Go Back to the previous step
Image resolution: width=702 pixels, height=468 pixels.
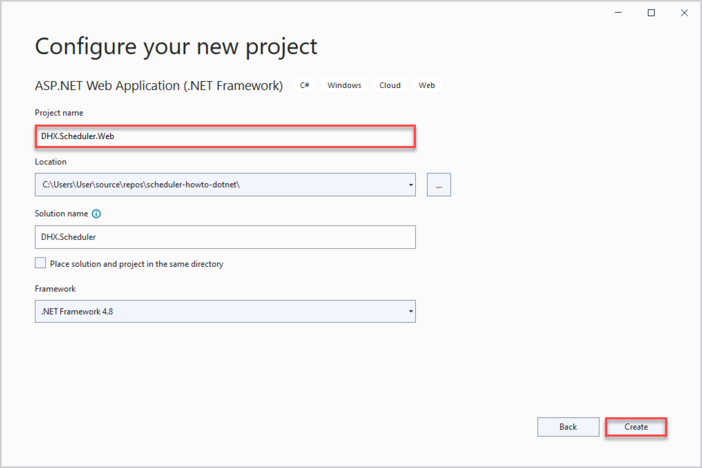click(568, 427)
